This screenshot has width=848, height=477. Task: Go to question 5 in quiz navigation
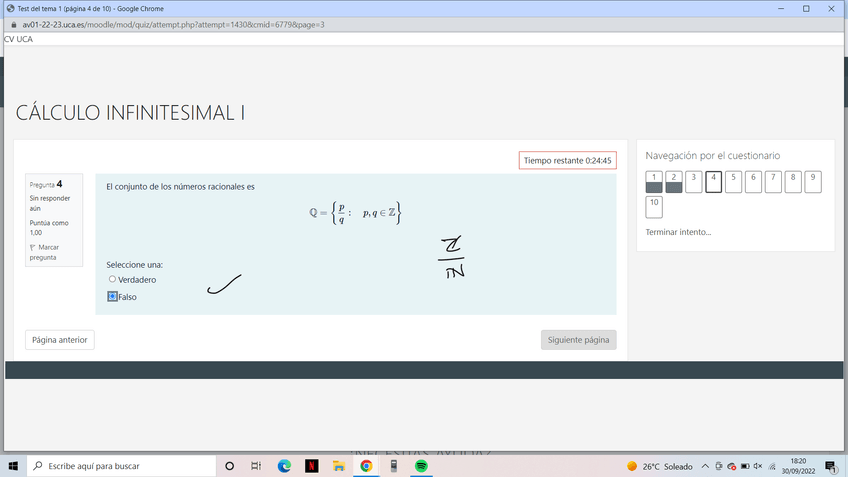(733, 182)
